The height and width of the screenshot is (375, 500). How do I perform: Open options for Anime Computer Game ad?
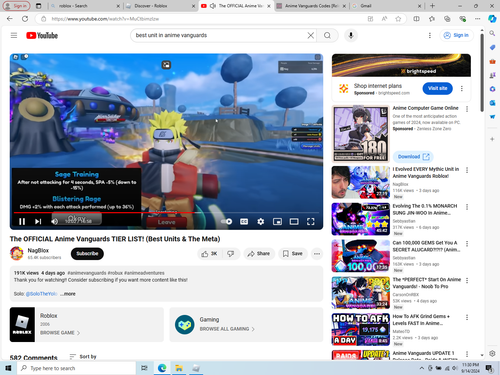pos(467,109)
